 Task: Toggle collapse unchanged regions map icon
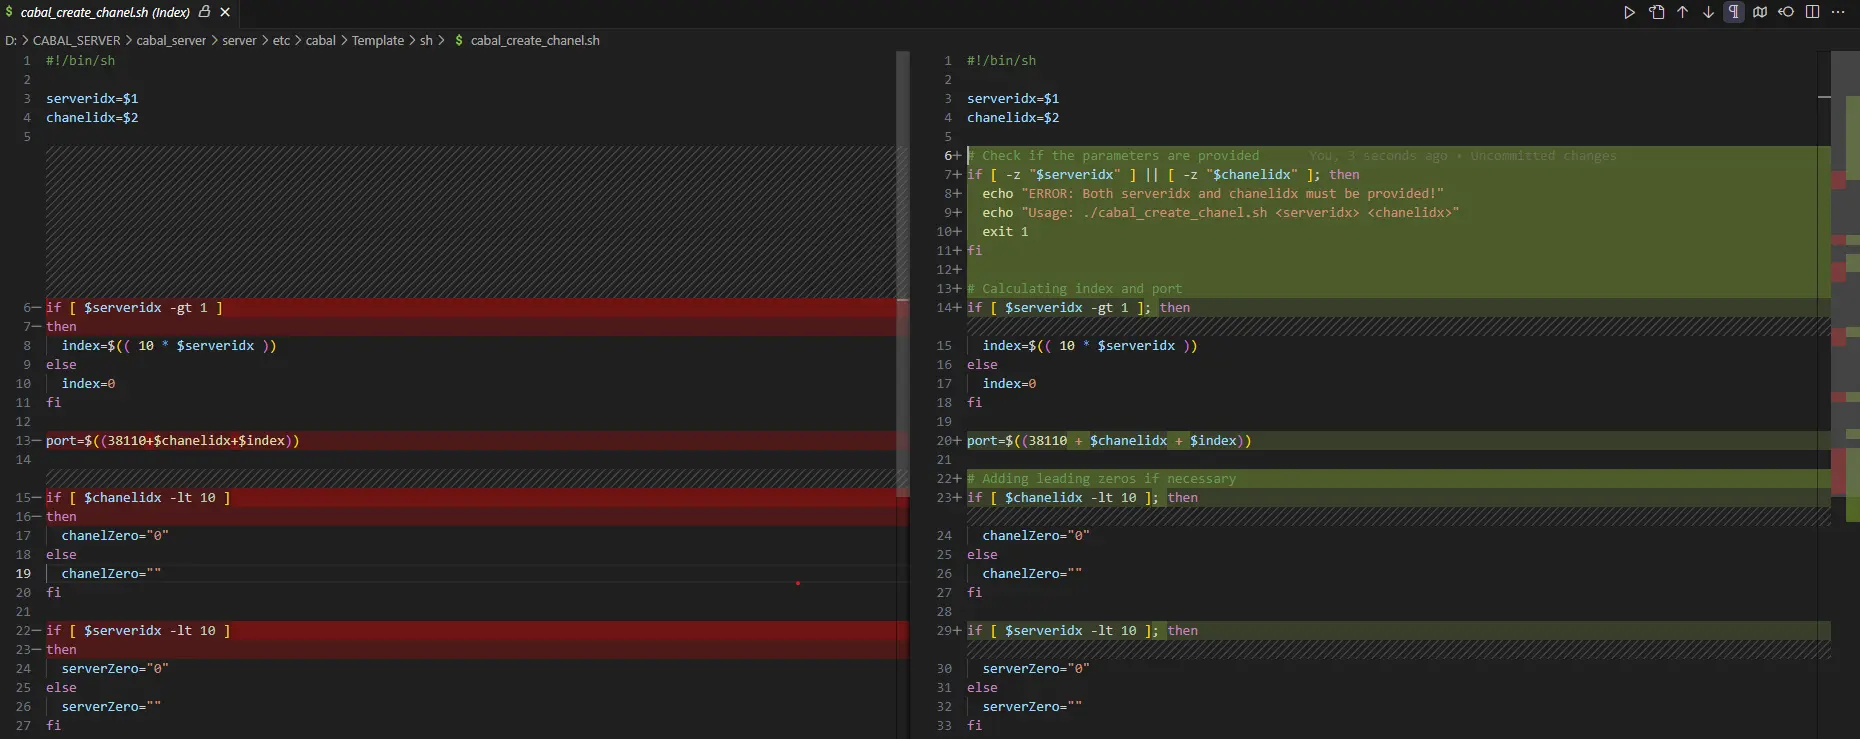[1760, 12]
